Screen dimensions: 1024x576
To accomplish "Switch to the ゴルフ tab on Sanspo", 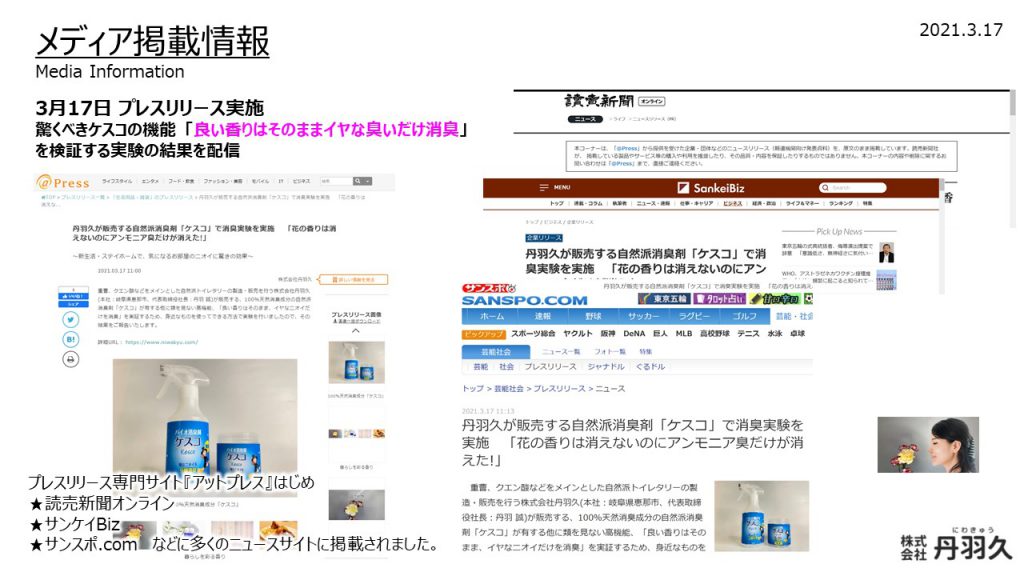I will (744, 316).
